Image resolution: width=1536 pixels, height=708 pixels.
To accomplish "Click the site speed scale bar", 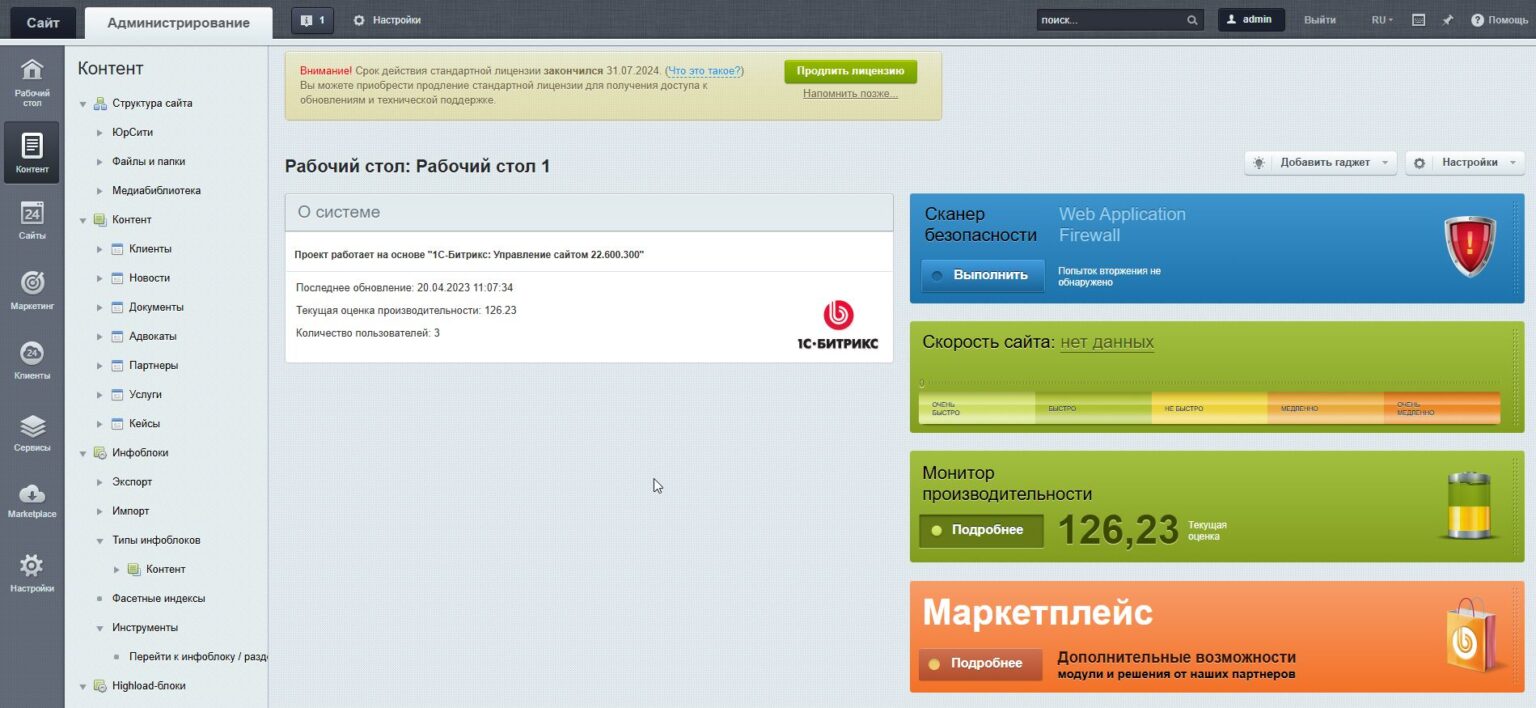I will point(1209,406).
